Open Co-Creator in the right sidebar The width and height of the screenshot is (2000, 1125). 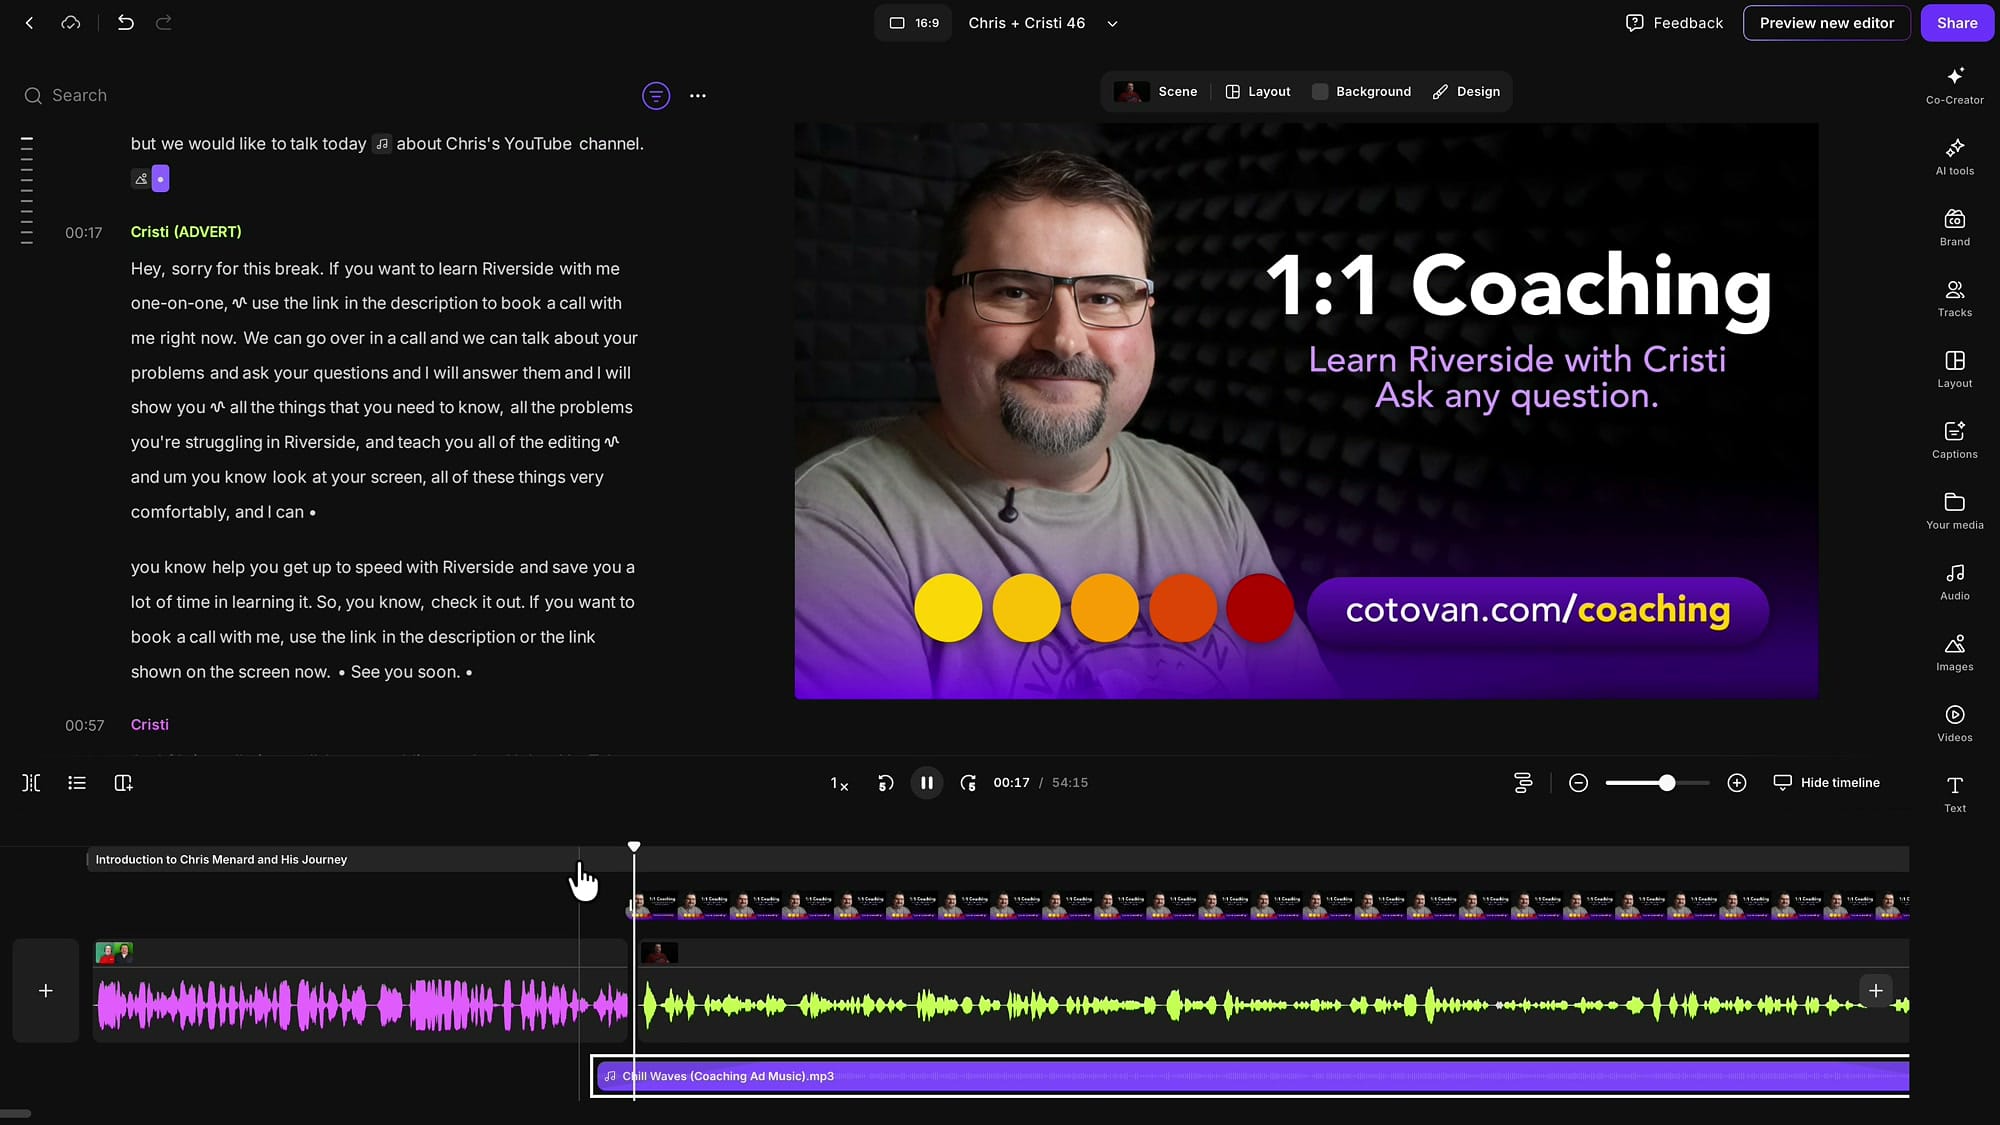coord(1954,86)
